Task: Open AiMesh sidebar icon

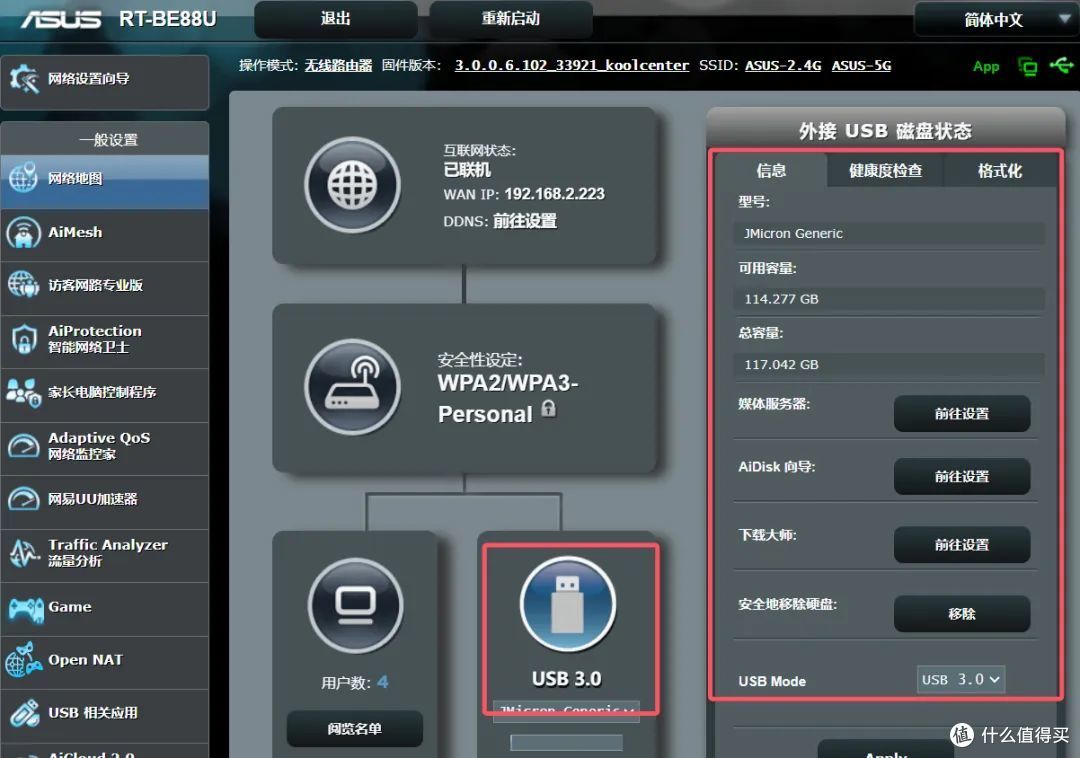Action: click(23, 232)
